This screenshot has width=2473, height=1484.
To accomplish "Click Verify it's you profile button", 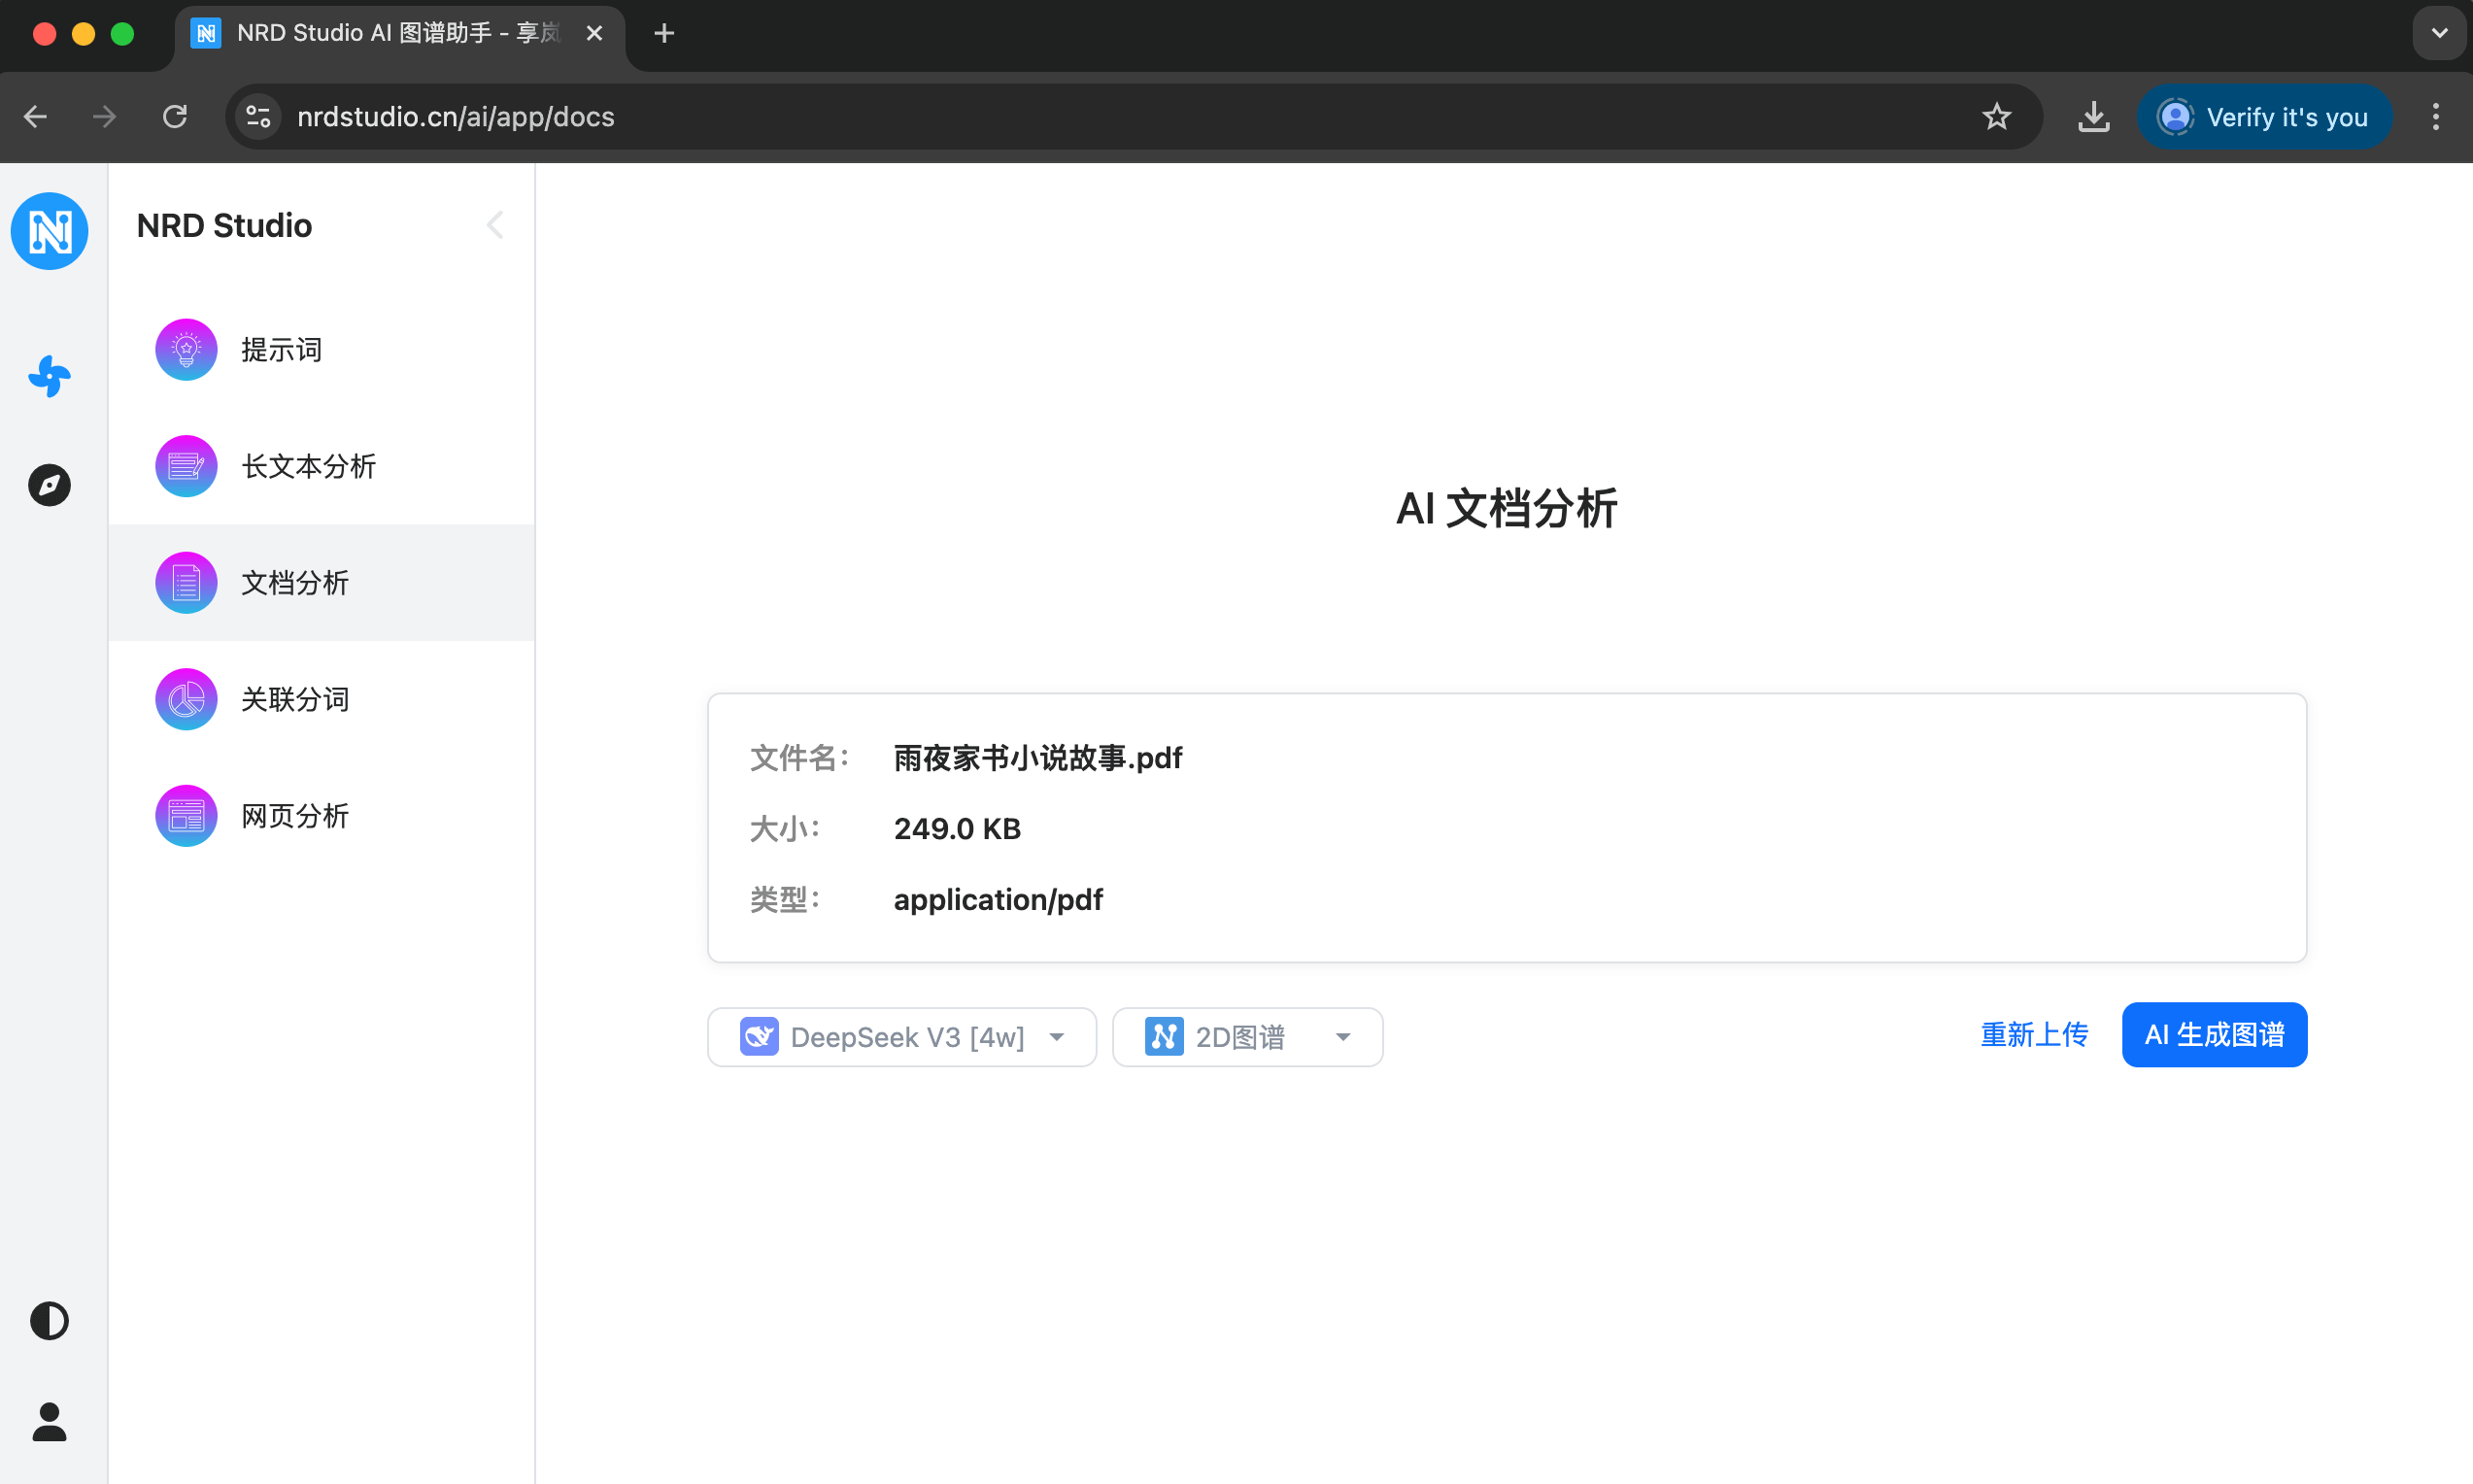I will tap(2264, 117).
